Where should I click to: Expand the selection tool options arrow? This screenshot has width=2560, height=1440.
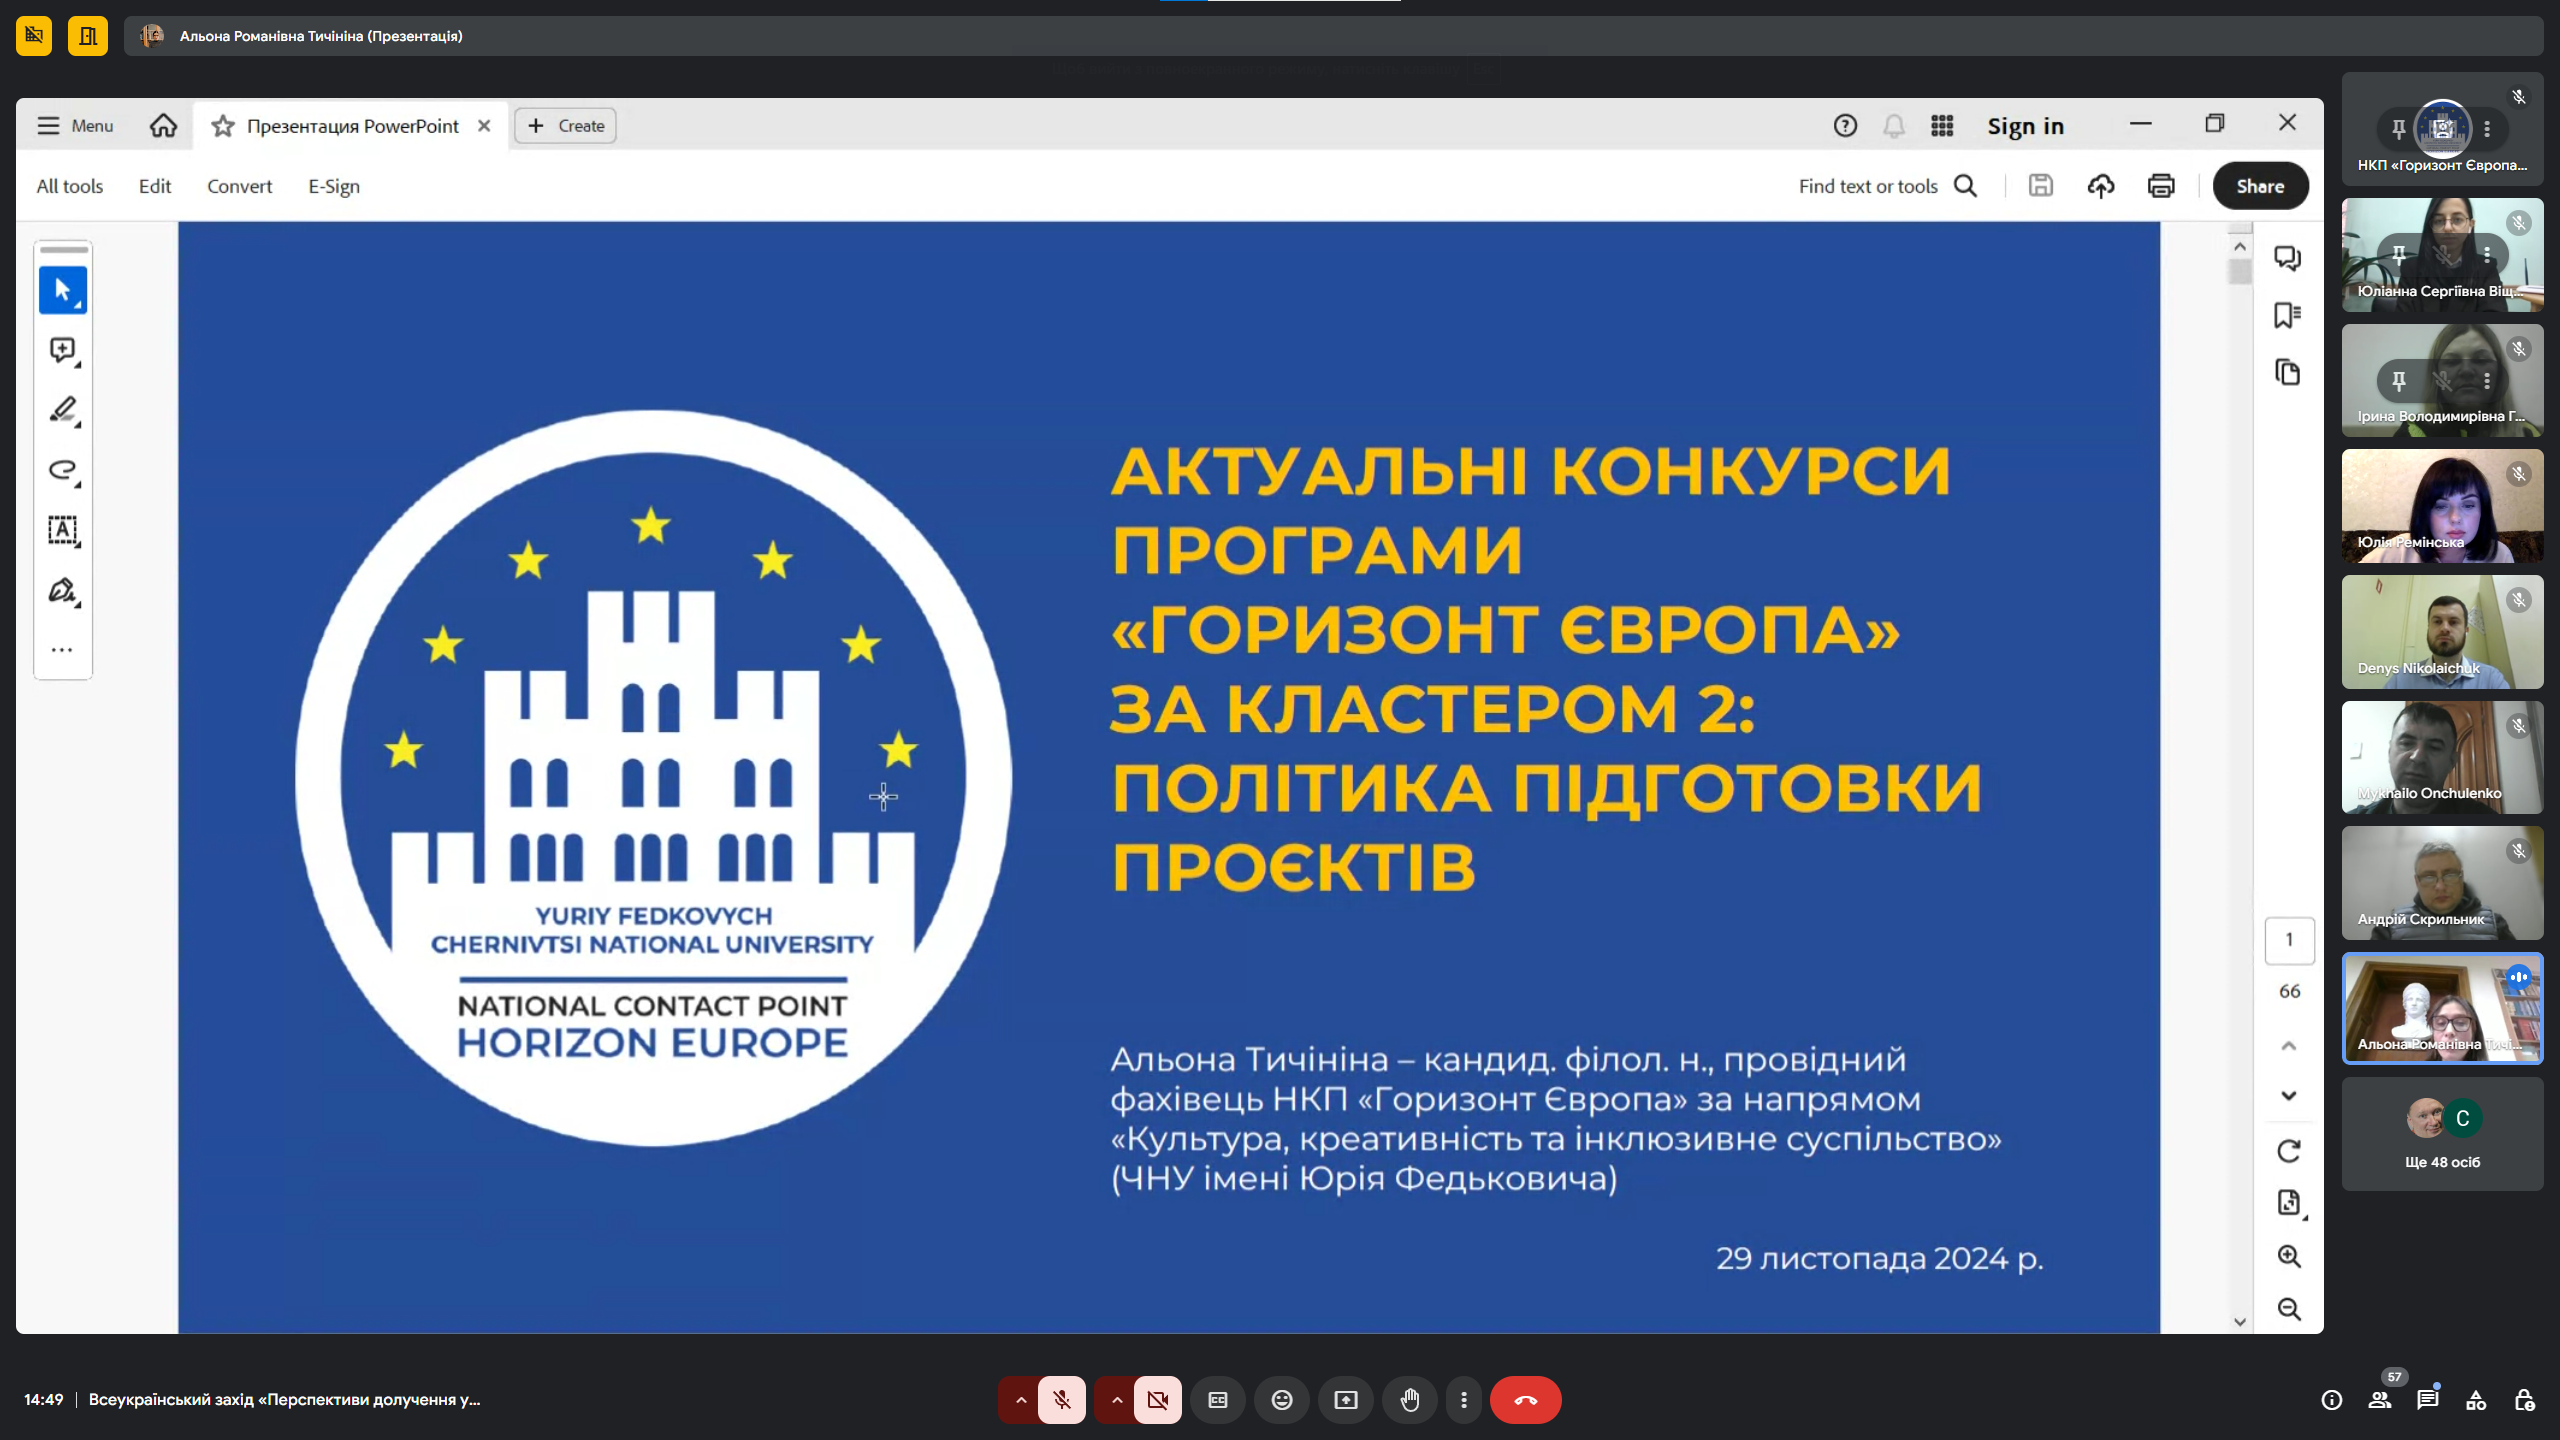point(77,304)
